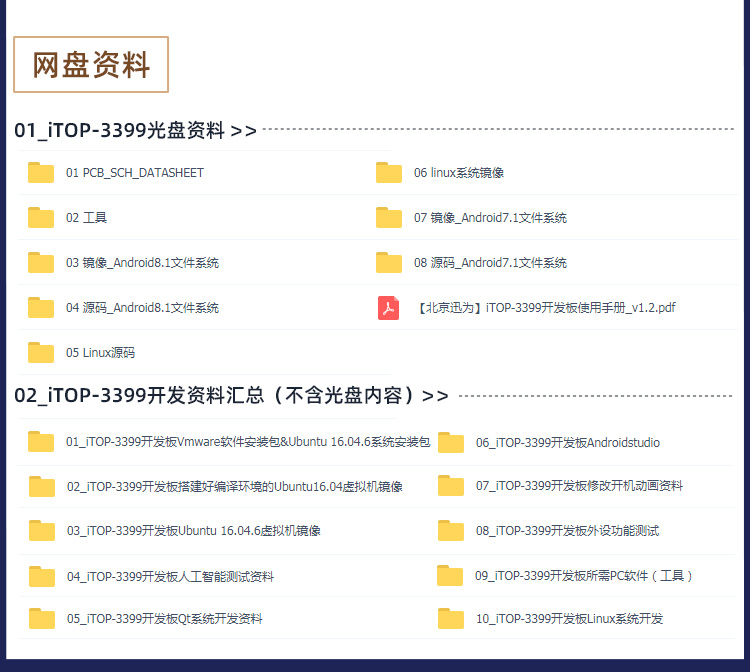
Task: Click the 网盘资料 title box
Action: pyautogui.click(x=91, y=64)
